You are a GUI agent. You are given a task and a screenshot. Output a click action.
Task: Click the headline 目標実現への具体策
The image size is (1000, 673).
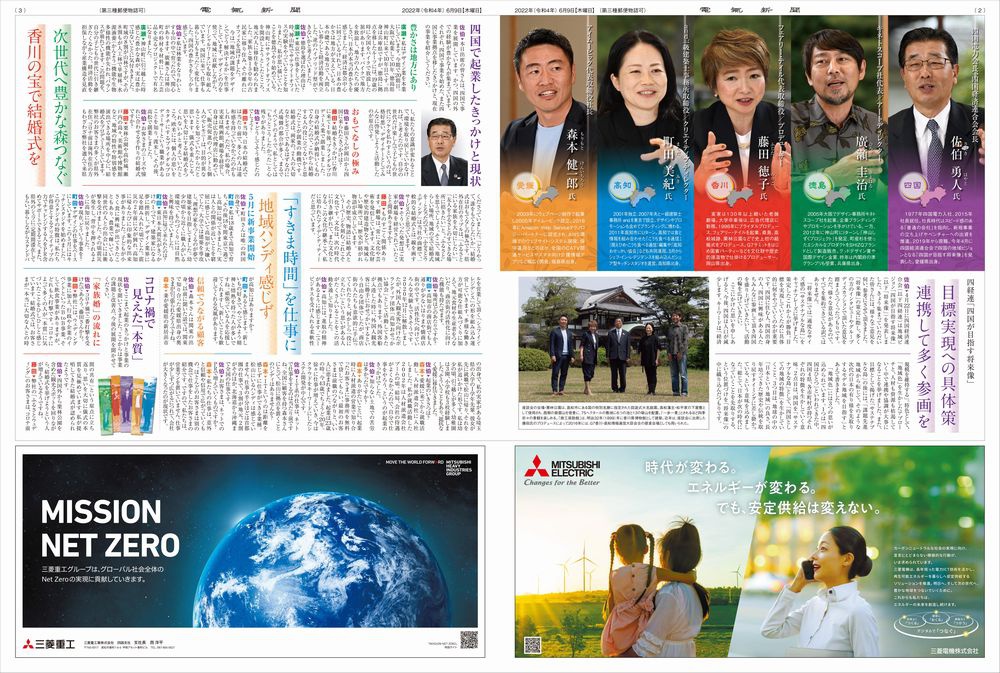[948, 354]
